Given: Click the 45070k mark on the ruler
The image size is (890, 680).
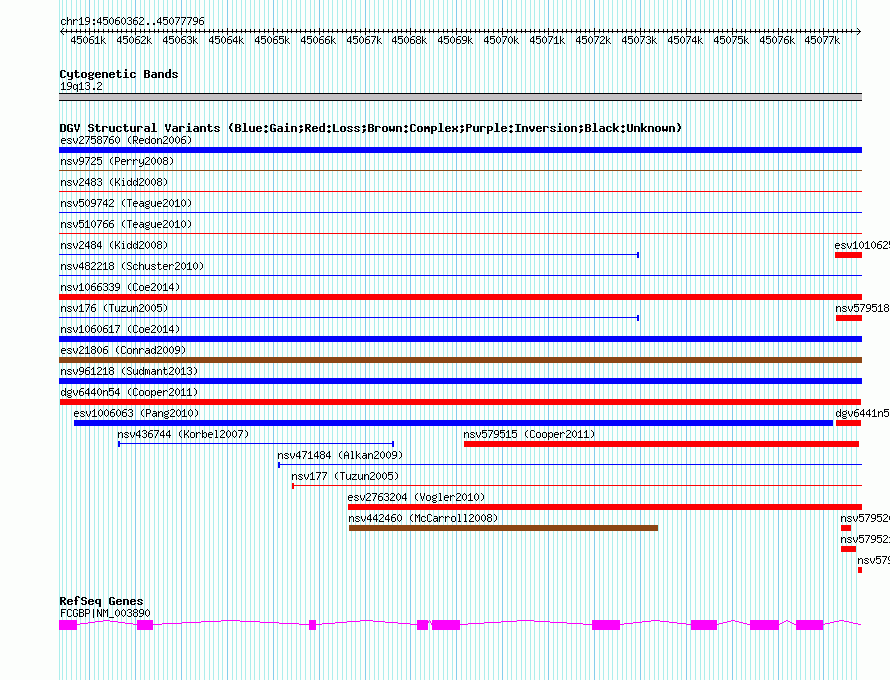Looking at the screenshot, I should pyautogui.click(x=501, y=41).
